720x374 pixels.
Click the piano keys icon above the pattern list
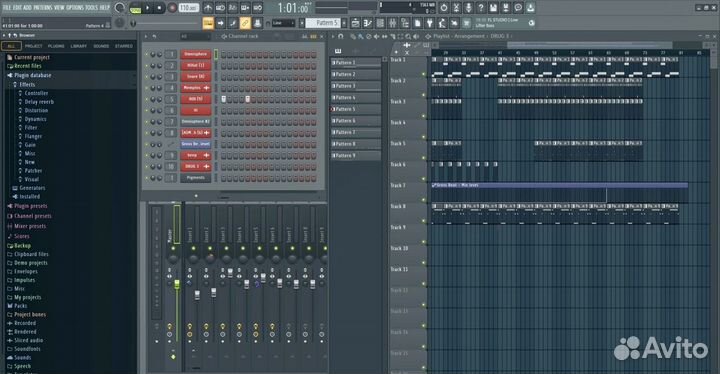point(338,51)
